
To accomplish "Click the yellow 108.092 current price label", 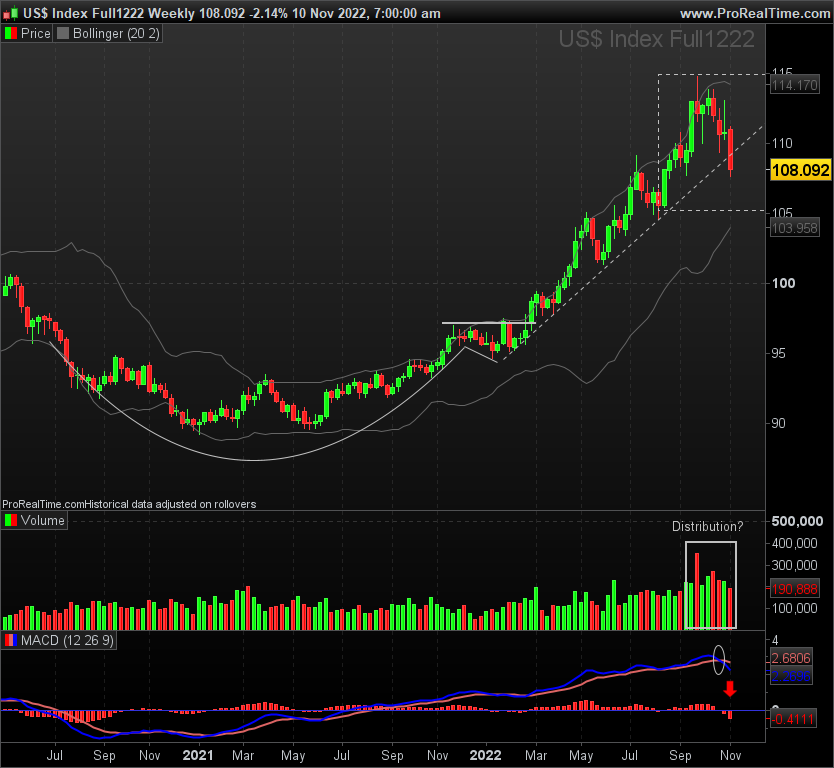I will (x=800, y=170).
